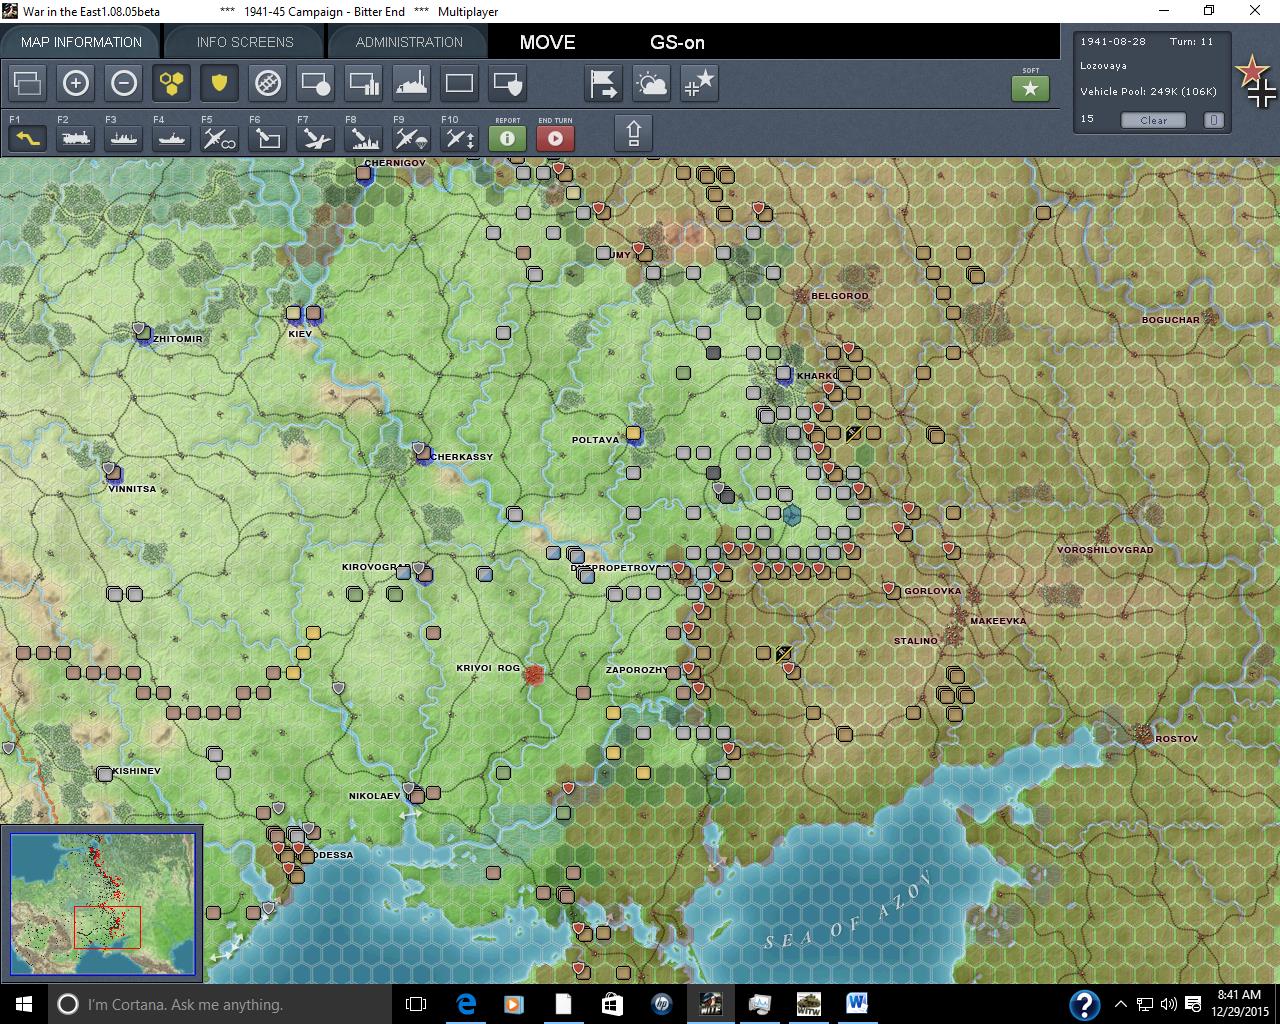Click the ROSTOV city label
This screenshot has width=1280, height=1024.
[1176, 739]
